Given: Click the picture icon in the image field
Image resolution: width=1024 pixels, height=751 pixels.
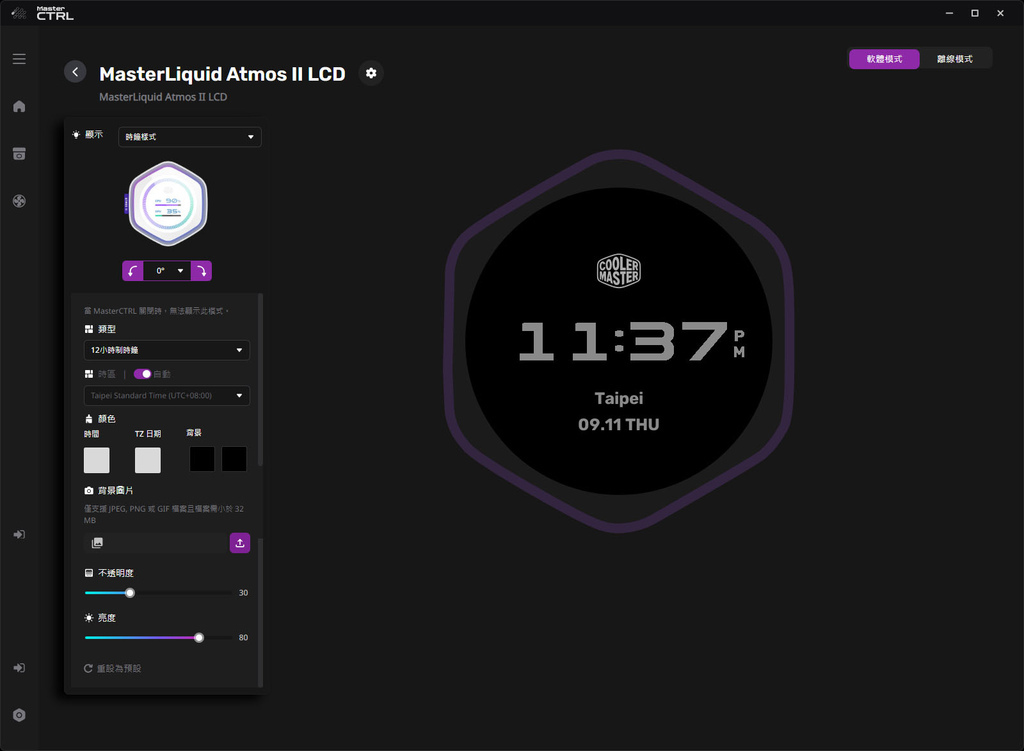Looking at the screenshot, I should point(97,543).
